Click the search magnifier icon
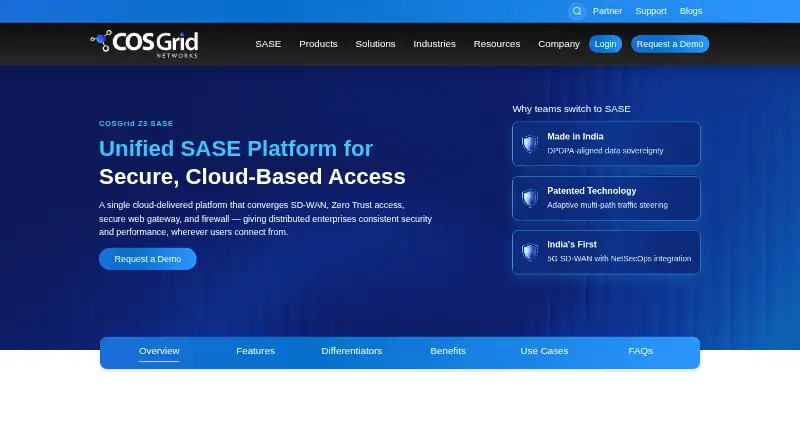Viewport: 800px width, 440px height. coord(577,11)
